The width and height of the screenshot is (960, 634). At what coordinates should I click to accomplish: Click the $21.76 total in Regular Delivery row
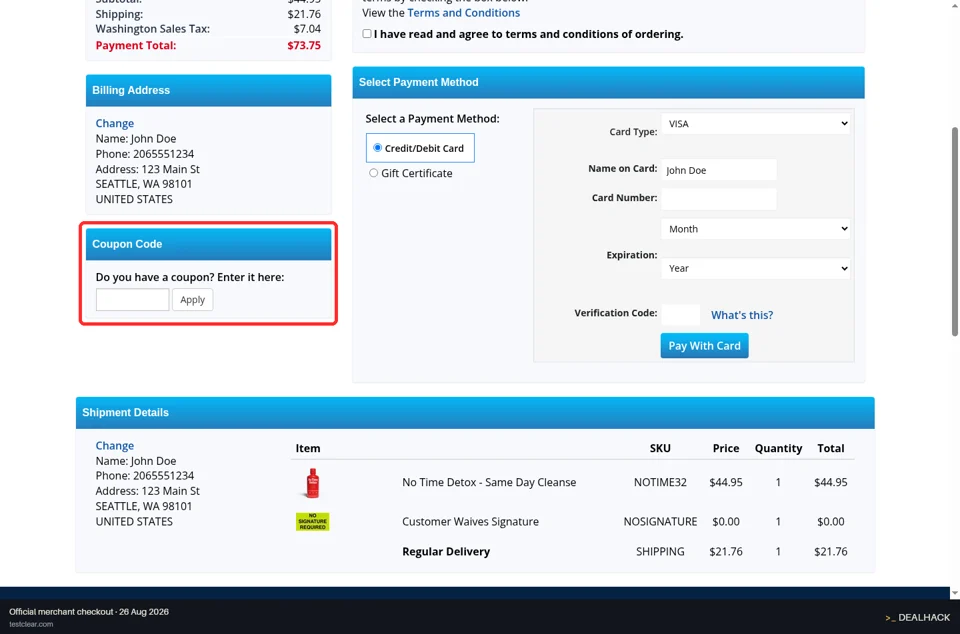(830, 551)
